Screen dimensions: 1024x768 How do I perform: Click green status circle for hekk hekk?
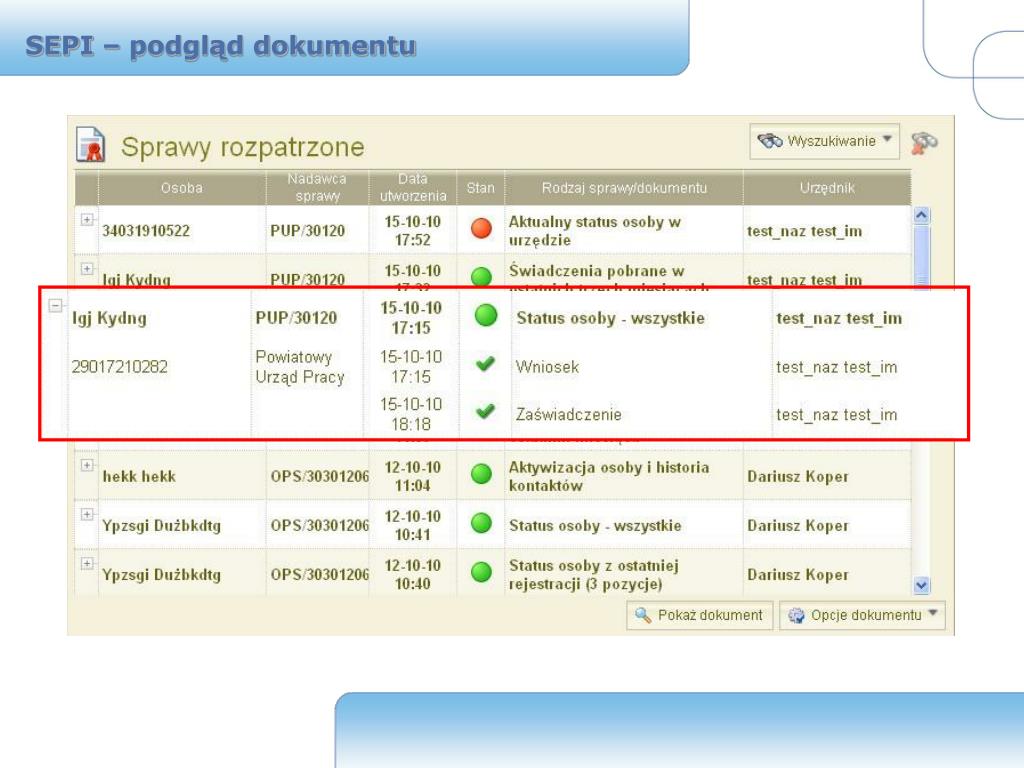pyautogui.click(x=481, y=473)
